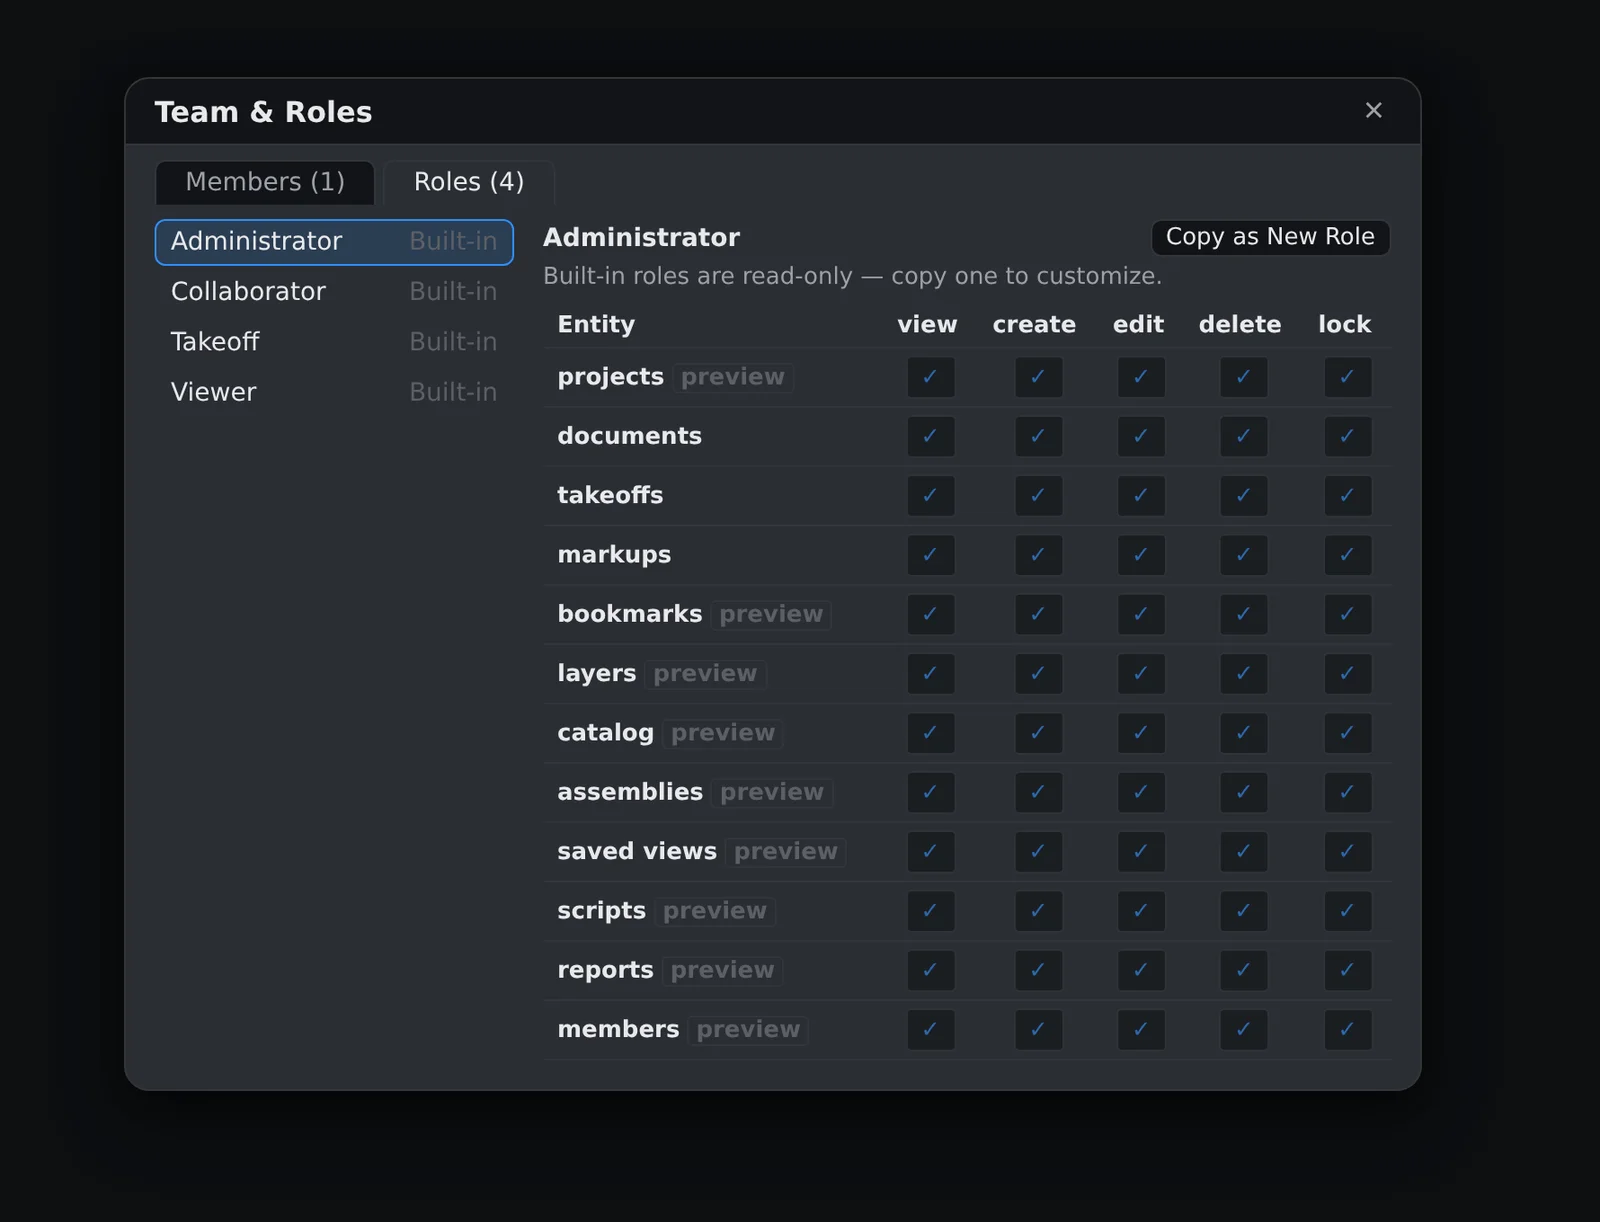Image resolution: width=1600 pixels, height=1222 pixels.
Task: Toggle scripts edit permission checkbox
Action: 1141,911
